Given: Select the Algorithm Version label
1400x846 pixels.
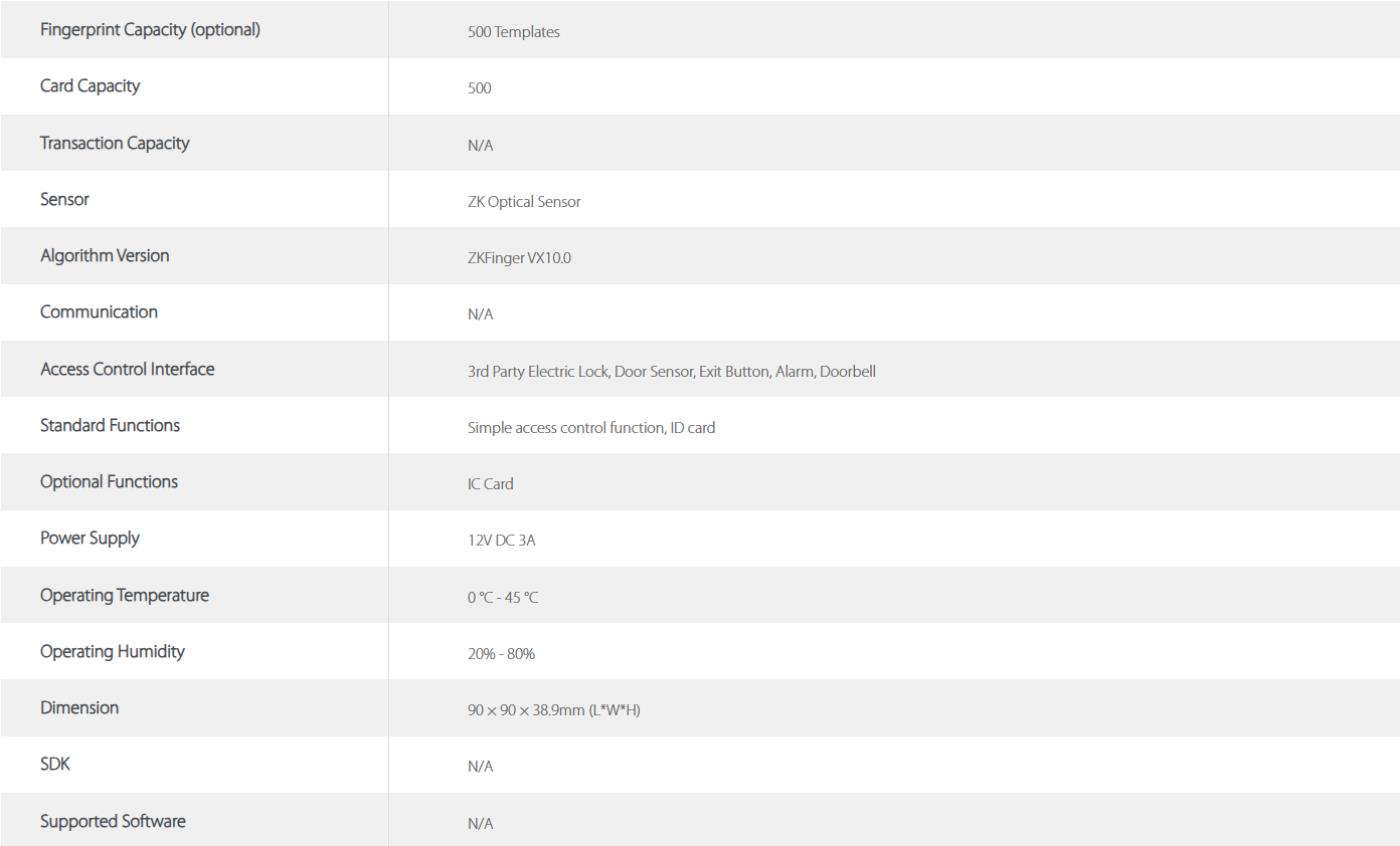Looking at the screenshot, I should tap(104, 256).
